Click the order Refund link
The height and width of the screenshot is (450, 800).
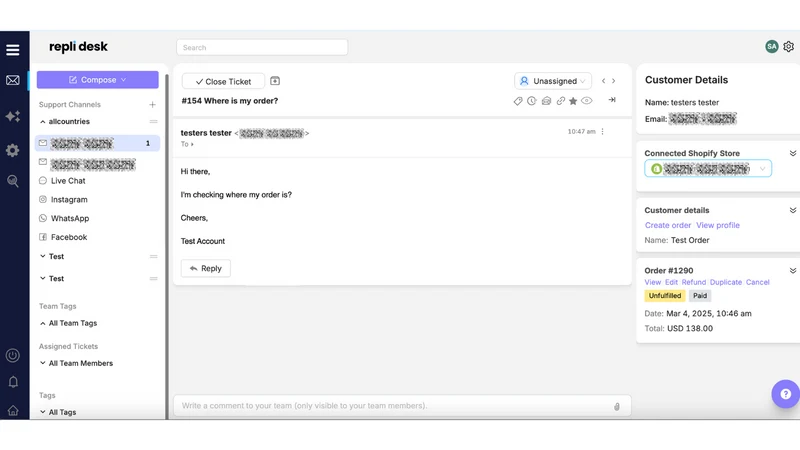(694, 282)
